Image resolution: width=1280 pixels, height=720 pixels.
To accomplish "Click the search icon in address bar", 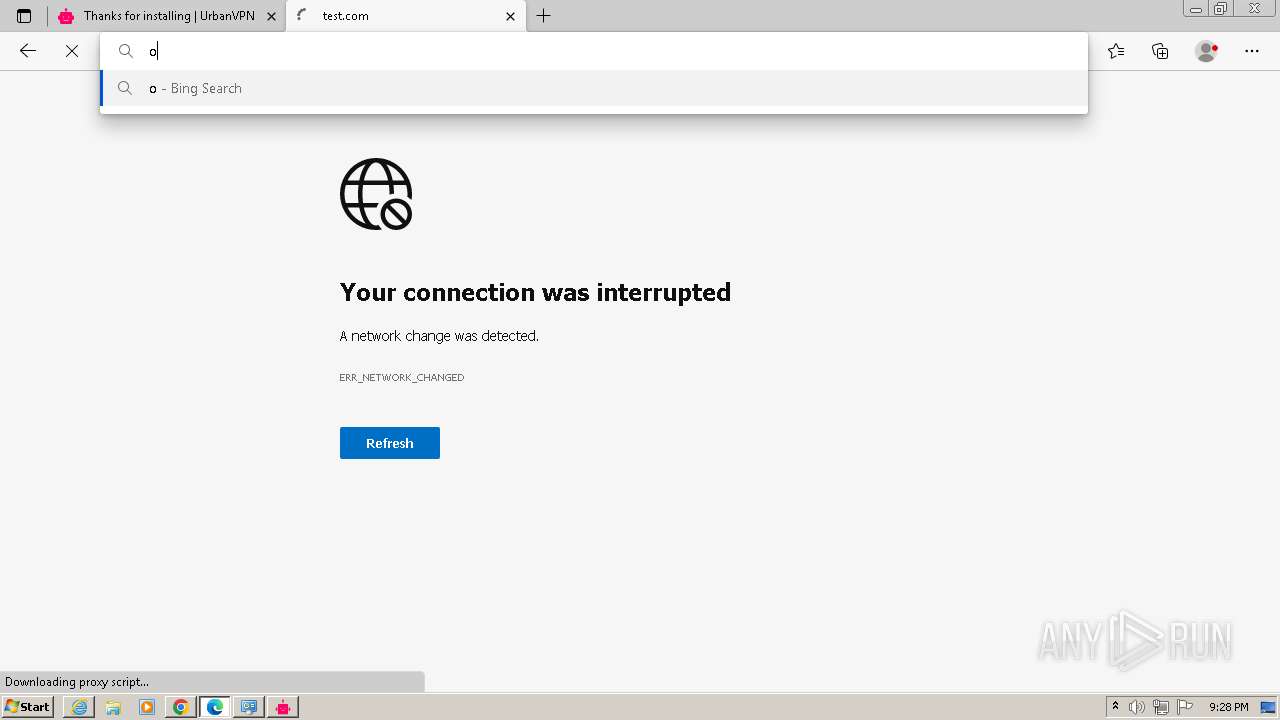I will pyautogui.click(x=126, y=51).
